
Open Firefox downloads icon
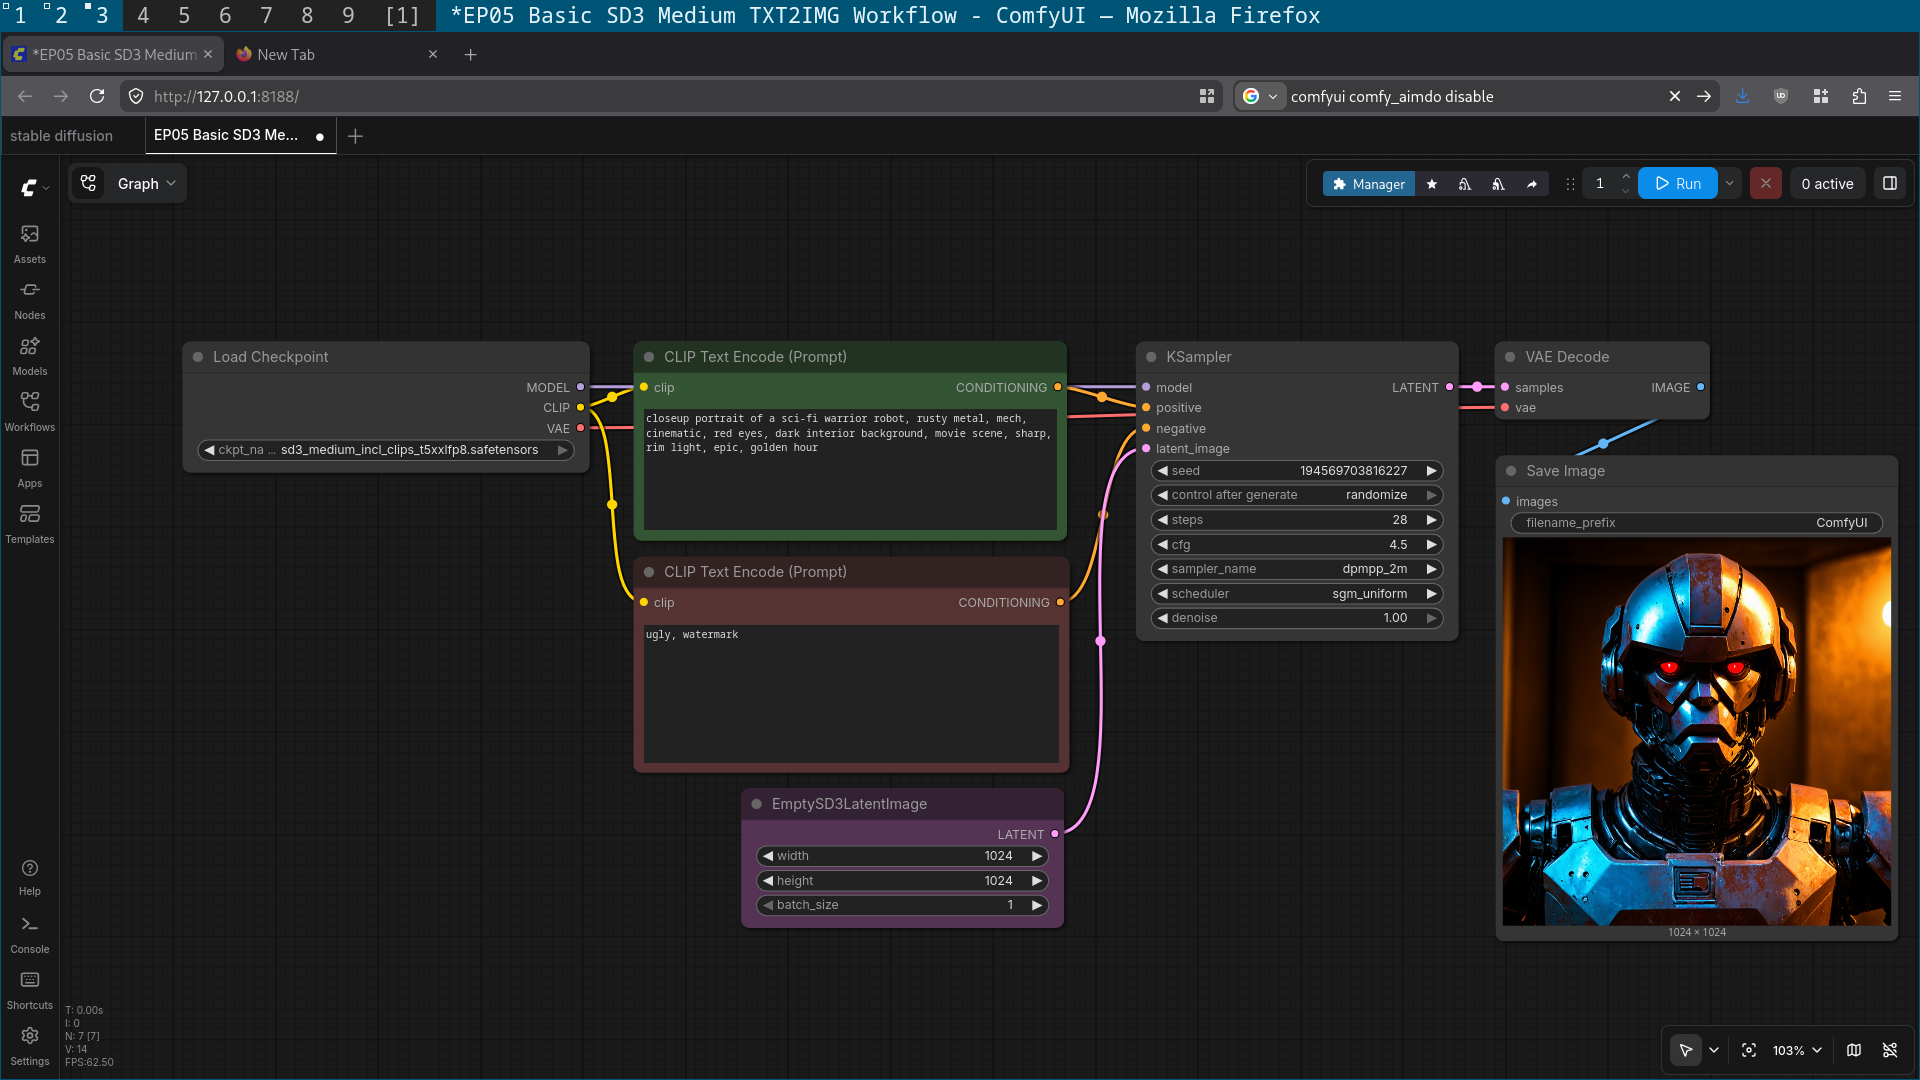tap(1742, 96)
